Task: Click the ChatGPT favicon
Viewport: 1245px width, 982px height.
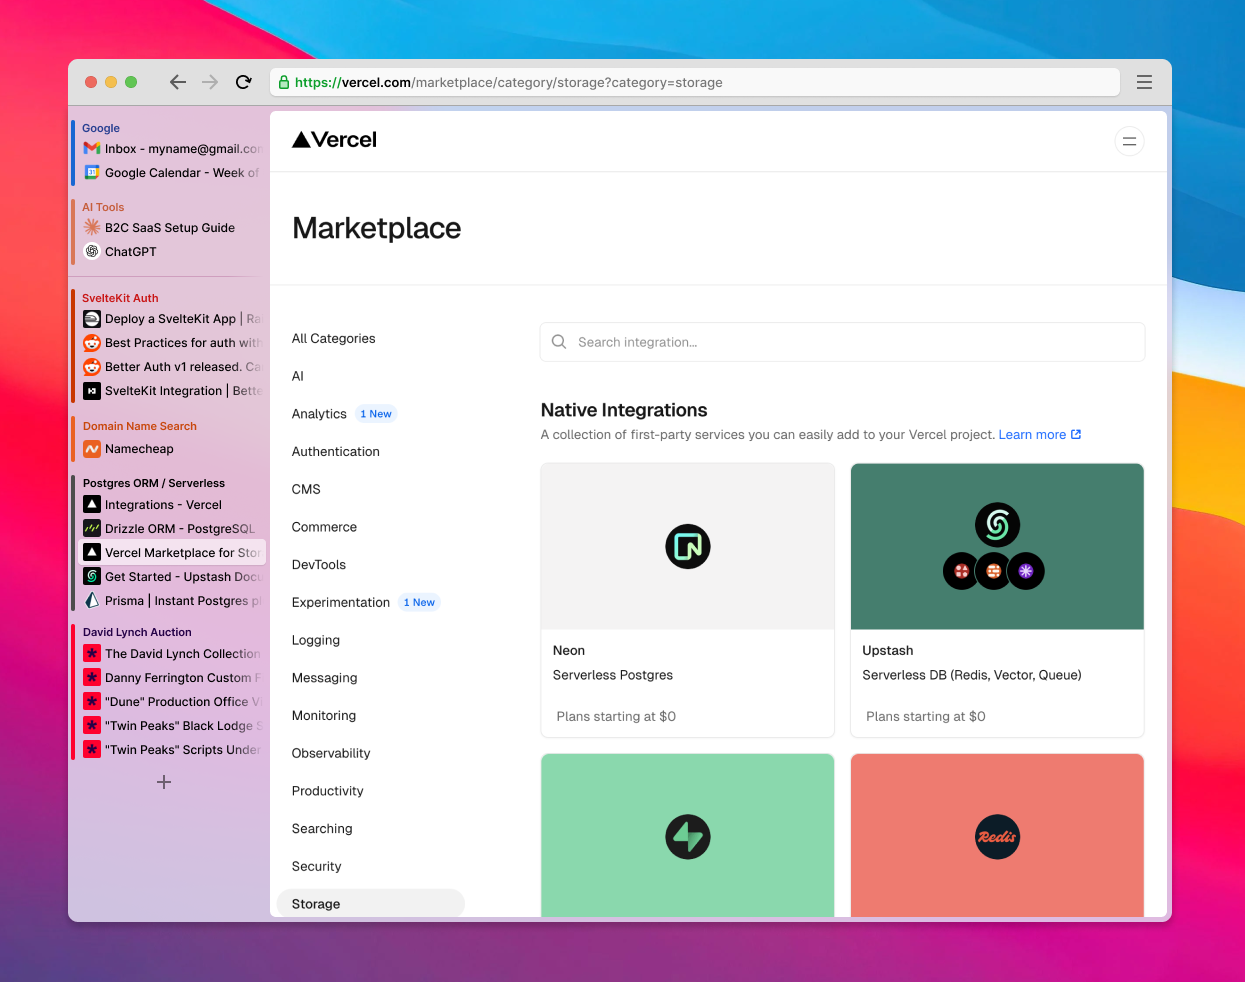Action: (x=92, y=251)
